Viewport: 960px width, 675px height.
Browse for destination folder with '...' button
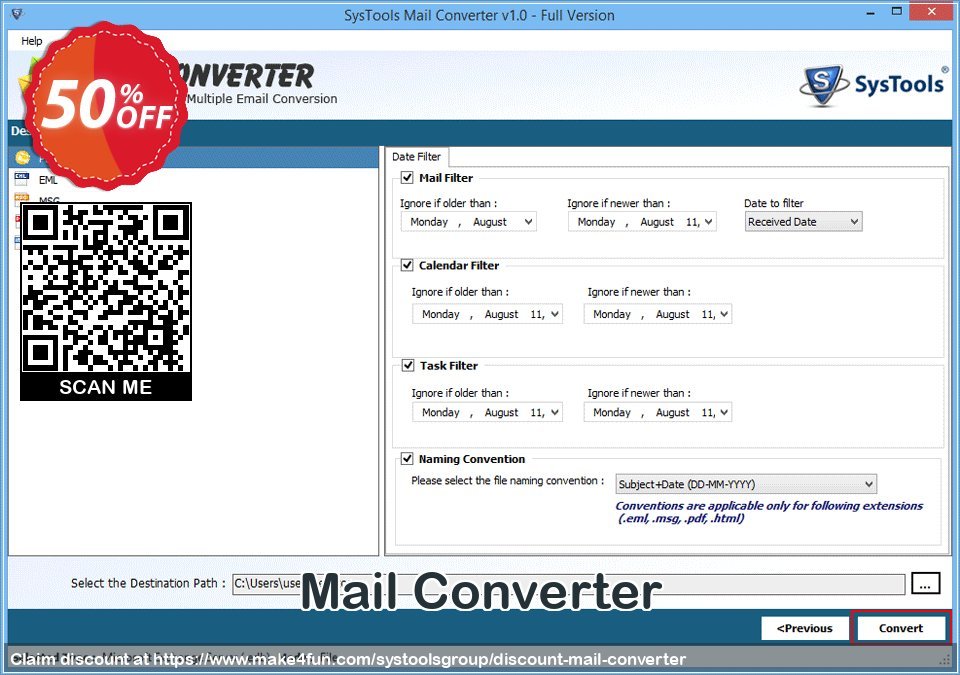pos(925,584)
